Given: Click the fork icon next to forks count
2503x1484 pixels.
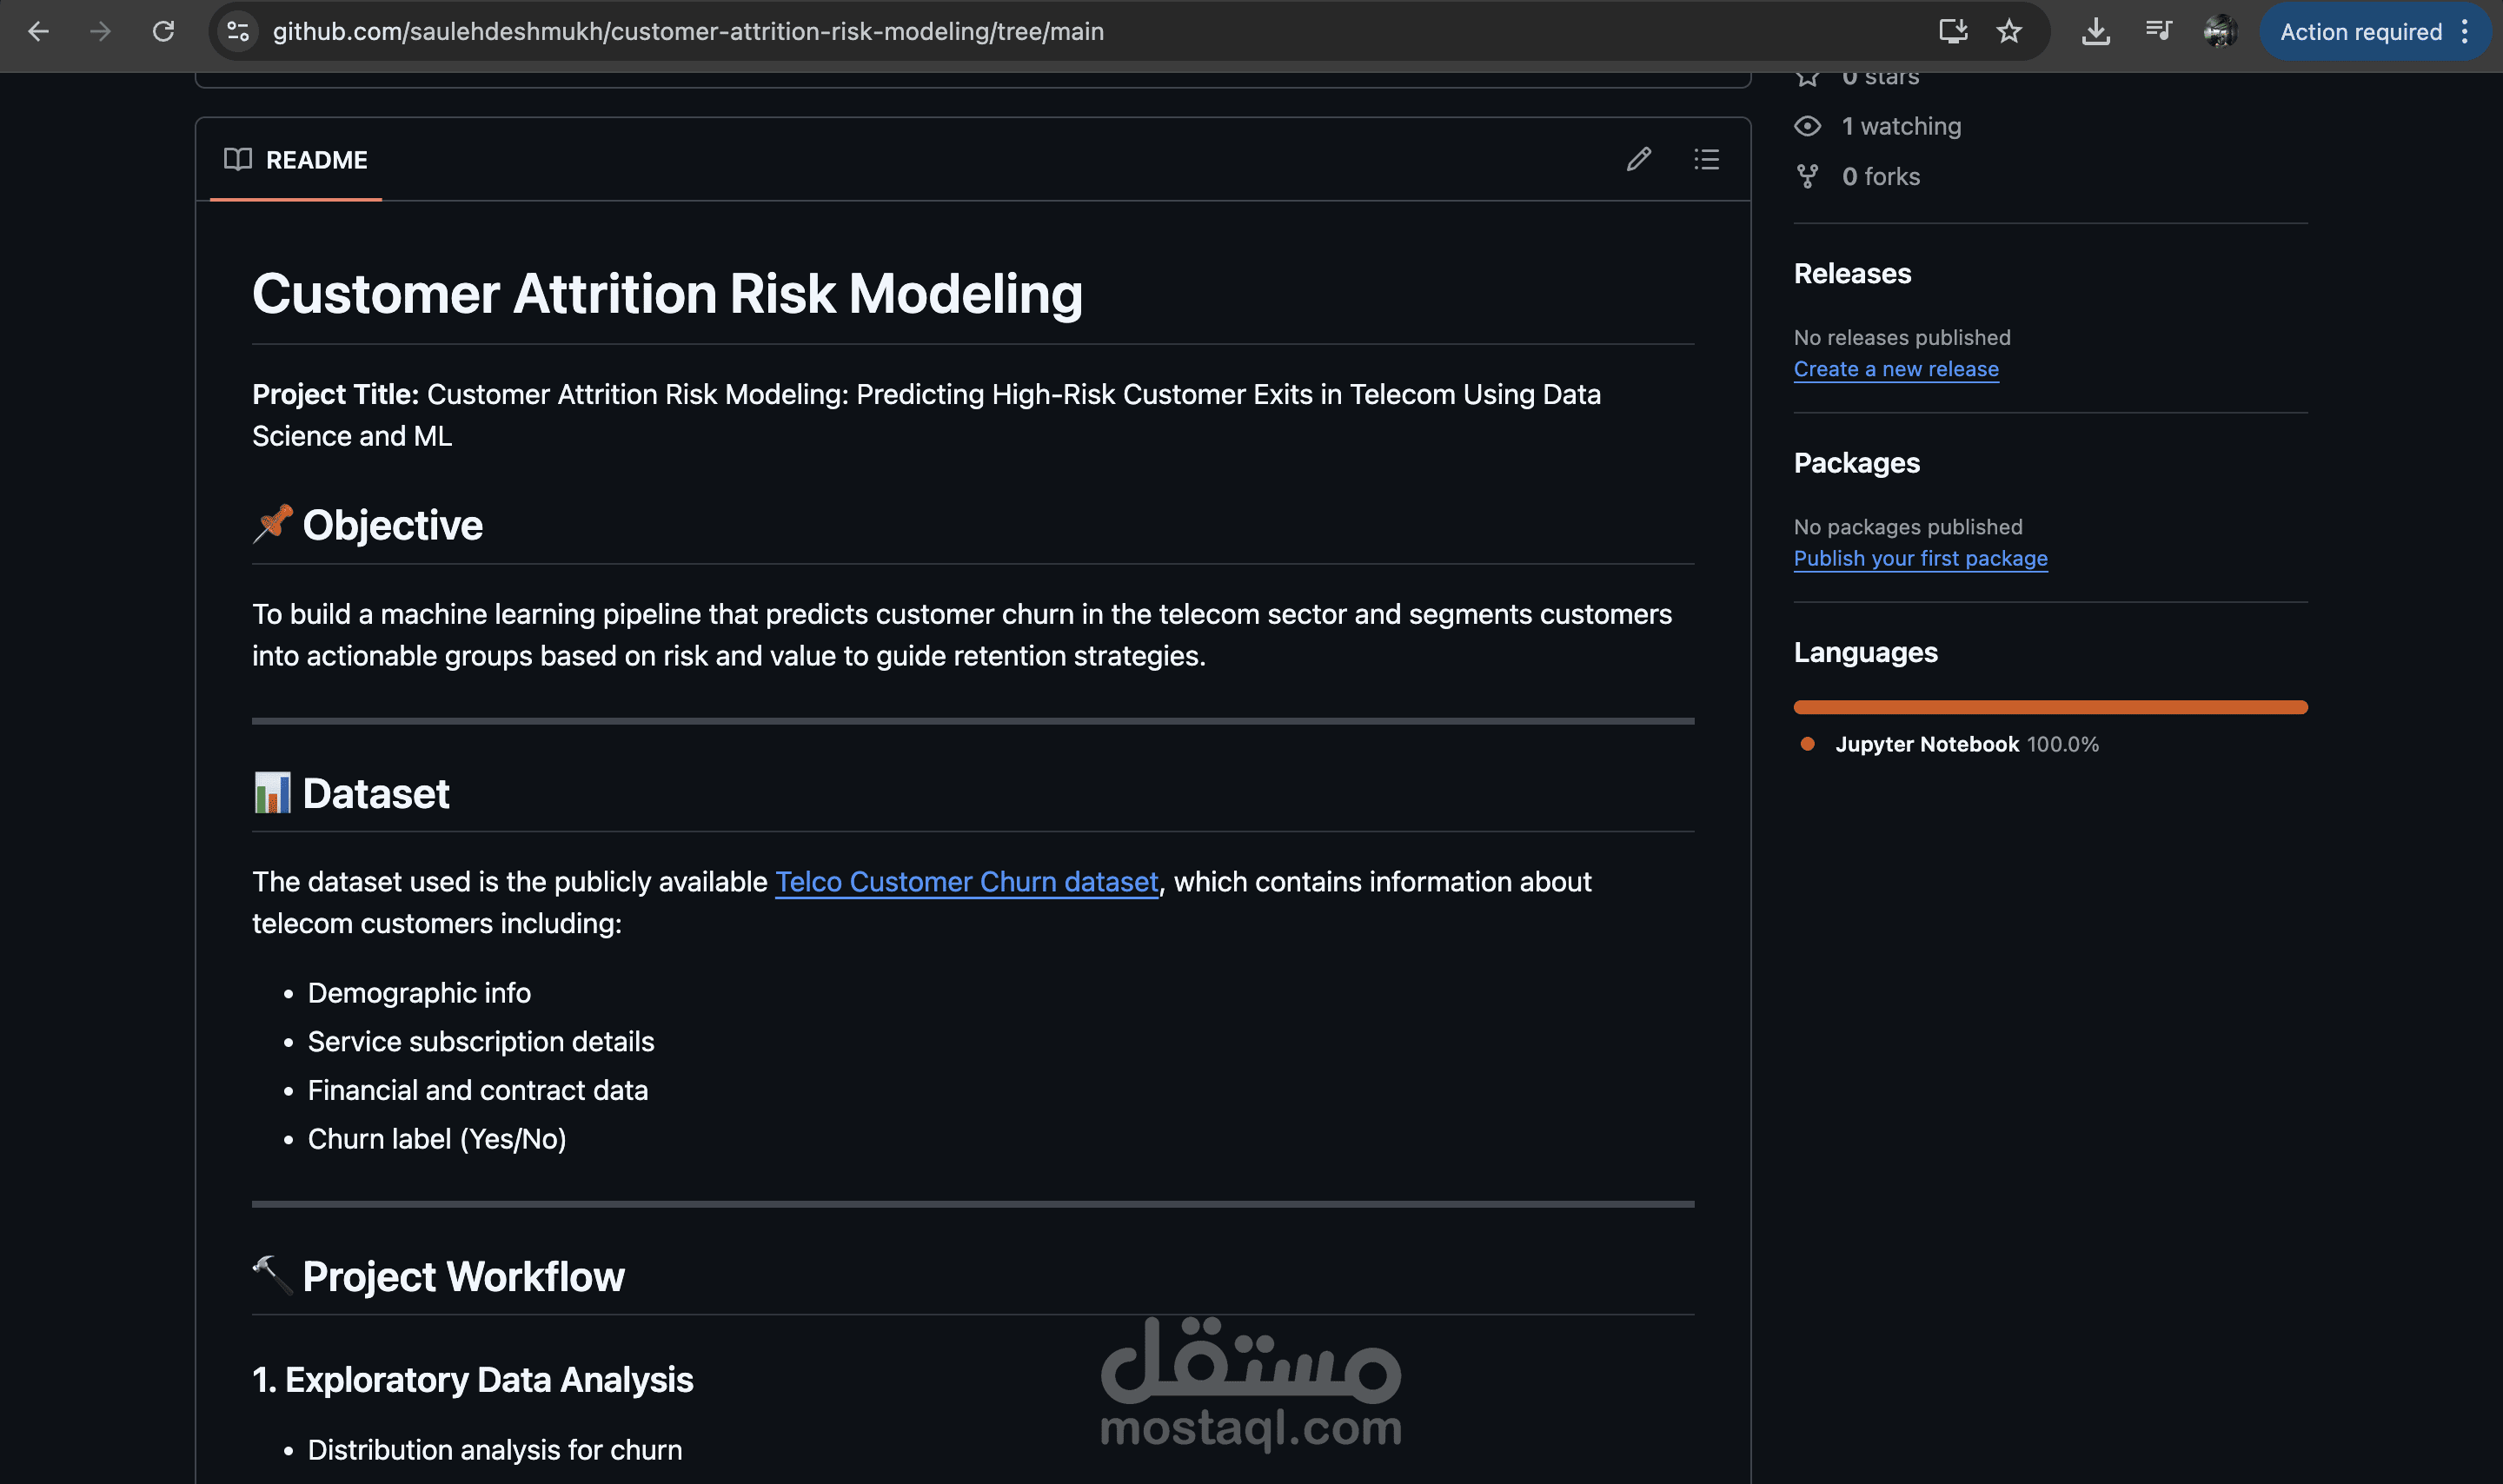Looking at the screenshot, I should click(1808, 176).
